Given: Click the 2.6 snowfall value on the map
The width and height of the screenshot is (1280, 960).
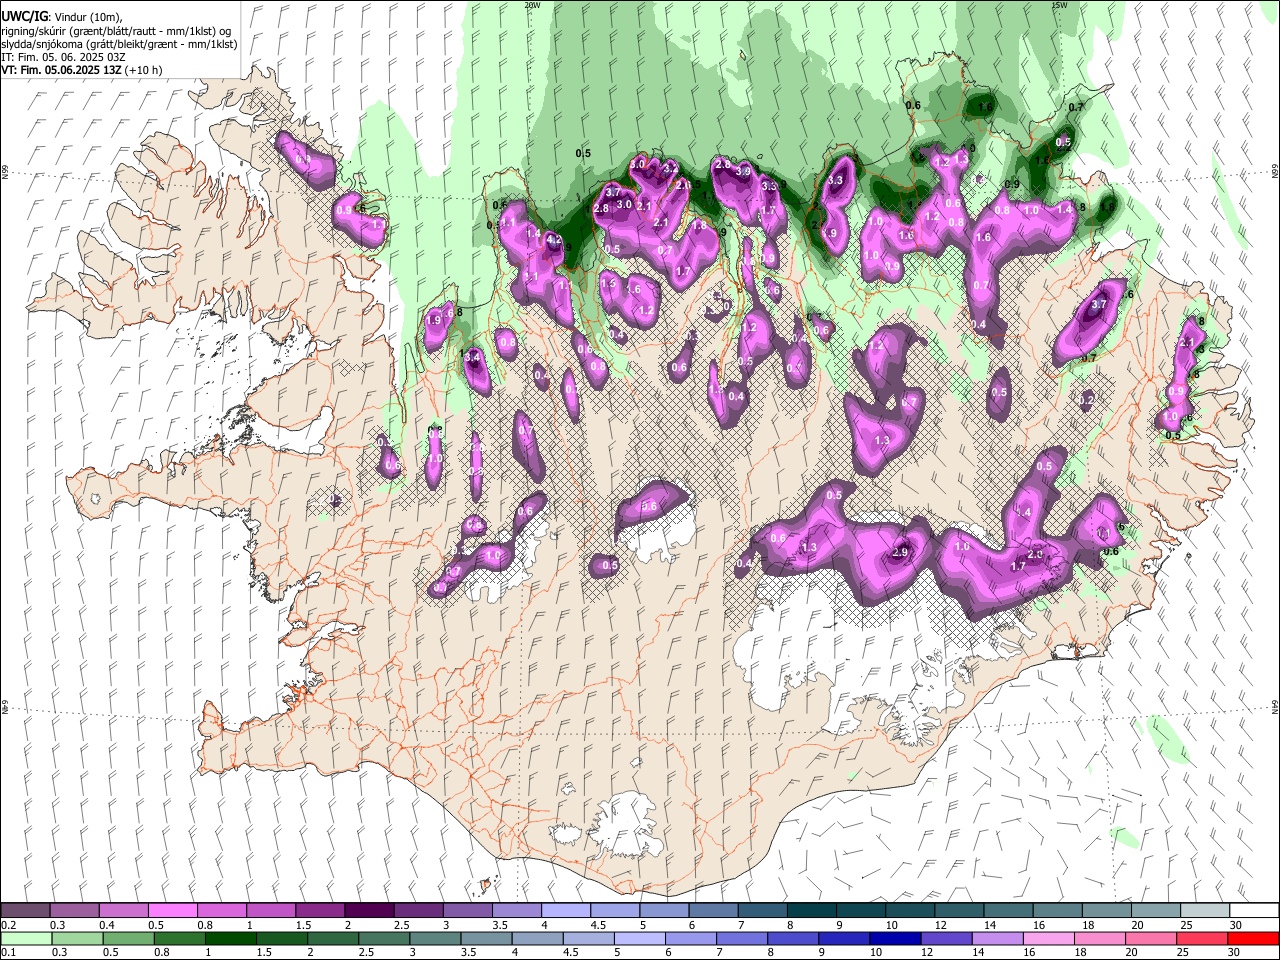Looking at the screenshot, I should click(x=684, y=185).
